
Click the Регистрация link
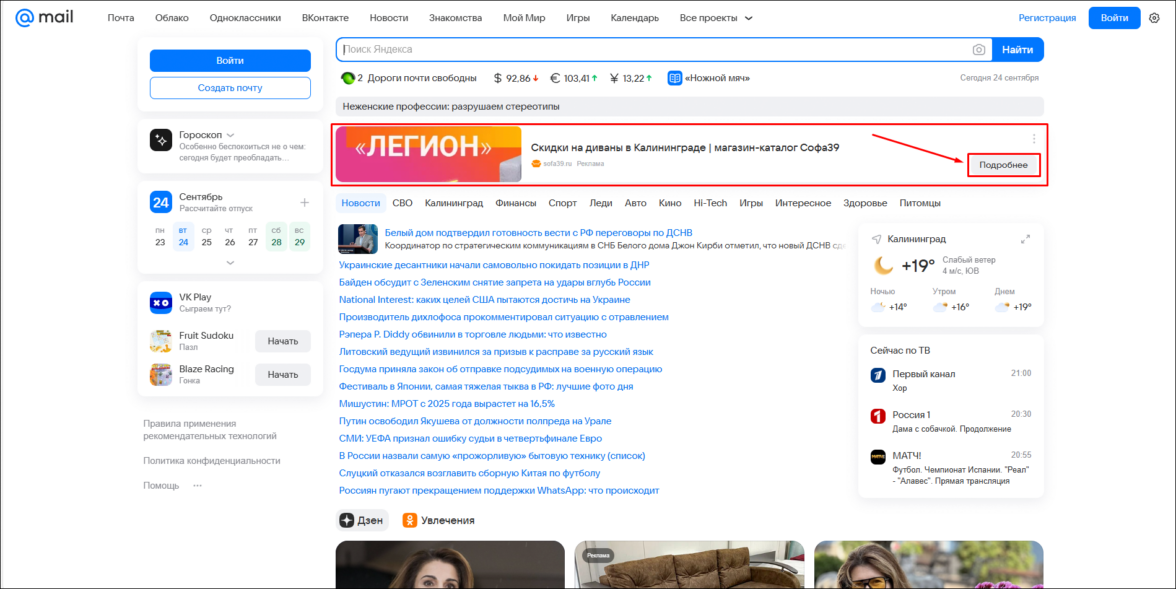tap(1047, 18)
